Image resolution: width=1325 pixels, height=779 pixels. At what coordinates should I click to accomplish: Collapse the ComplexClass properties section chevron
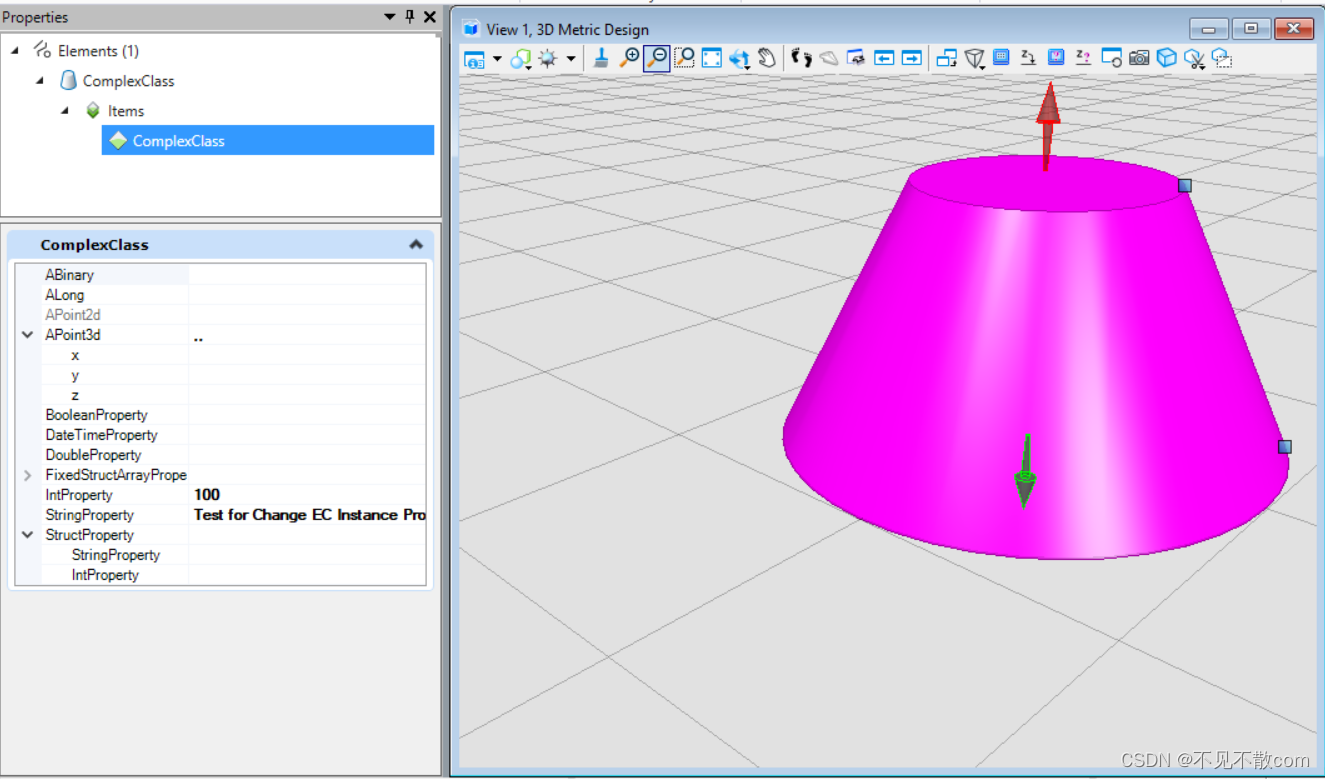click(416, 244)
